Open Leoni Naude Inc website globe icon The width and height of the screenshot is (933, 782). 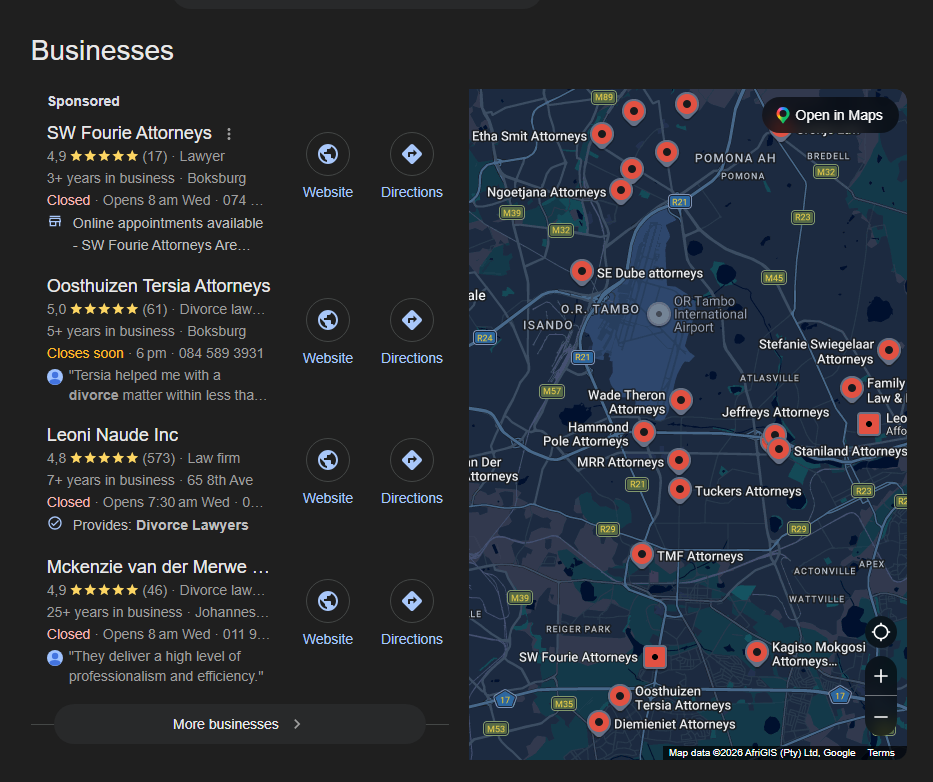328,460
